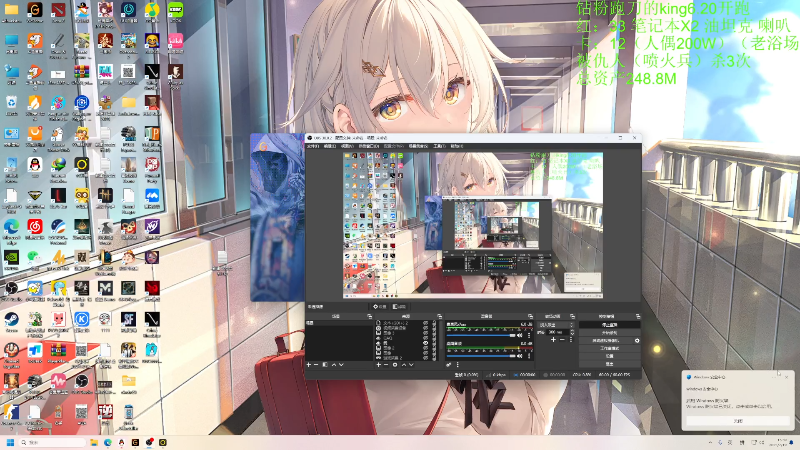Show the hidden fifth source via eye

[x=426, y=343]
